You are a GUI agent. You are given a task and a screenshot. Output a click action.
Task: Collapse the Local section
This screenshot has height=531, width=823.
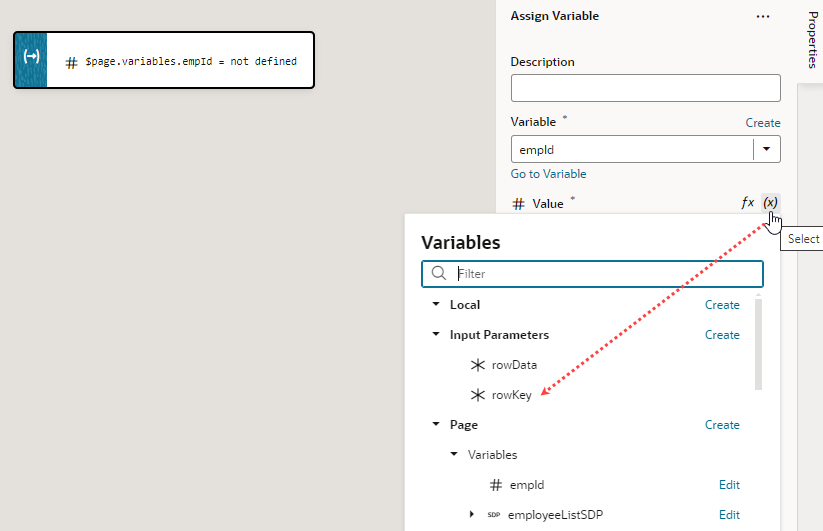pyautogui.click(x=436, y=304)
